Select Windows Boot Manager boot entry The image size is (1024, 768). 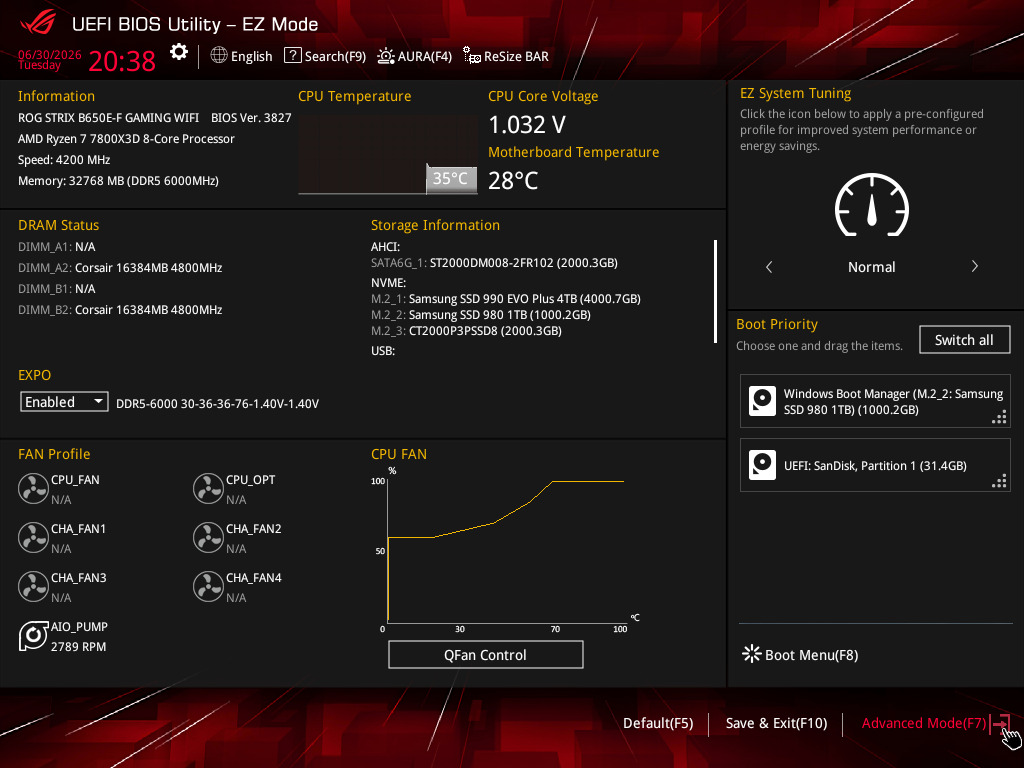point(875,401)
